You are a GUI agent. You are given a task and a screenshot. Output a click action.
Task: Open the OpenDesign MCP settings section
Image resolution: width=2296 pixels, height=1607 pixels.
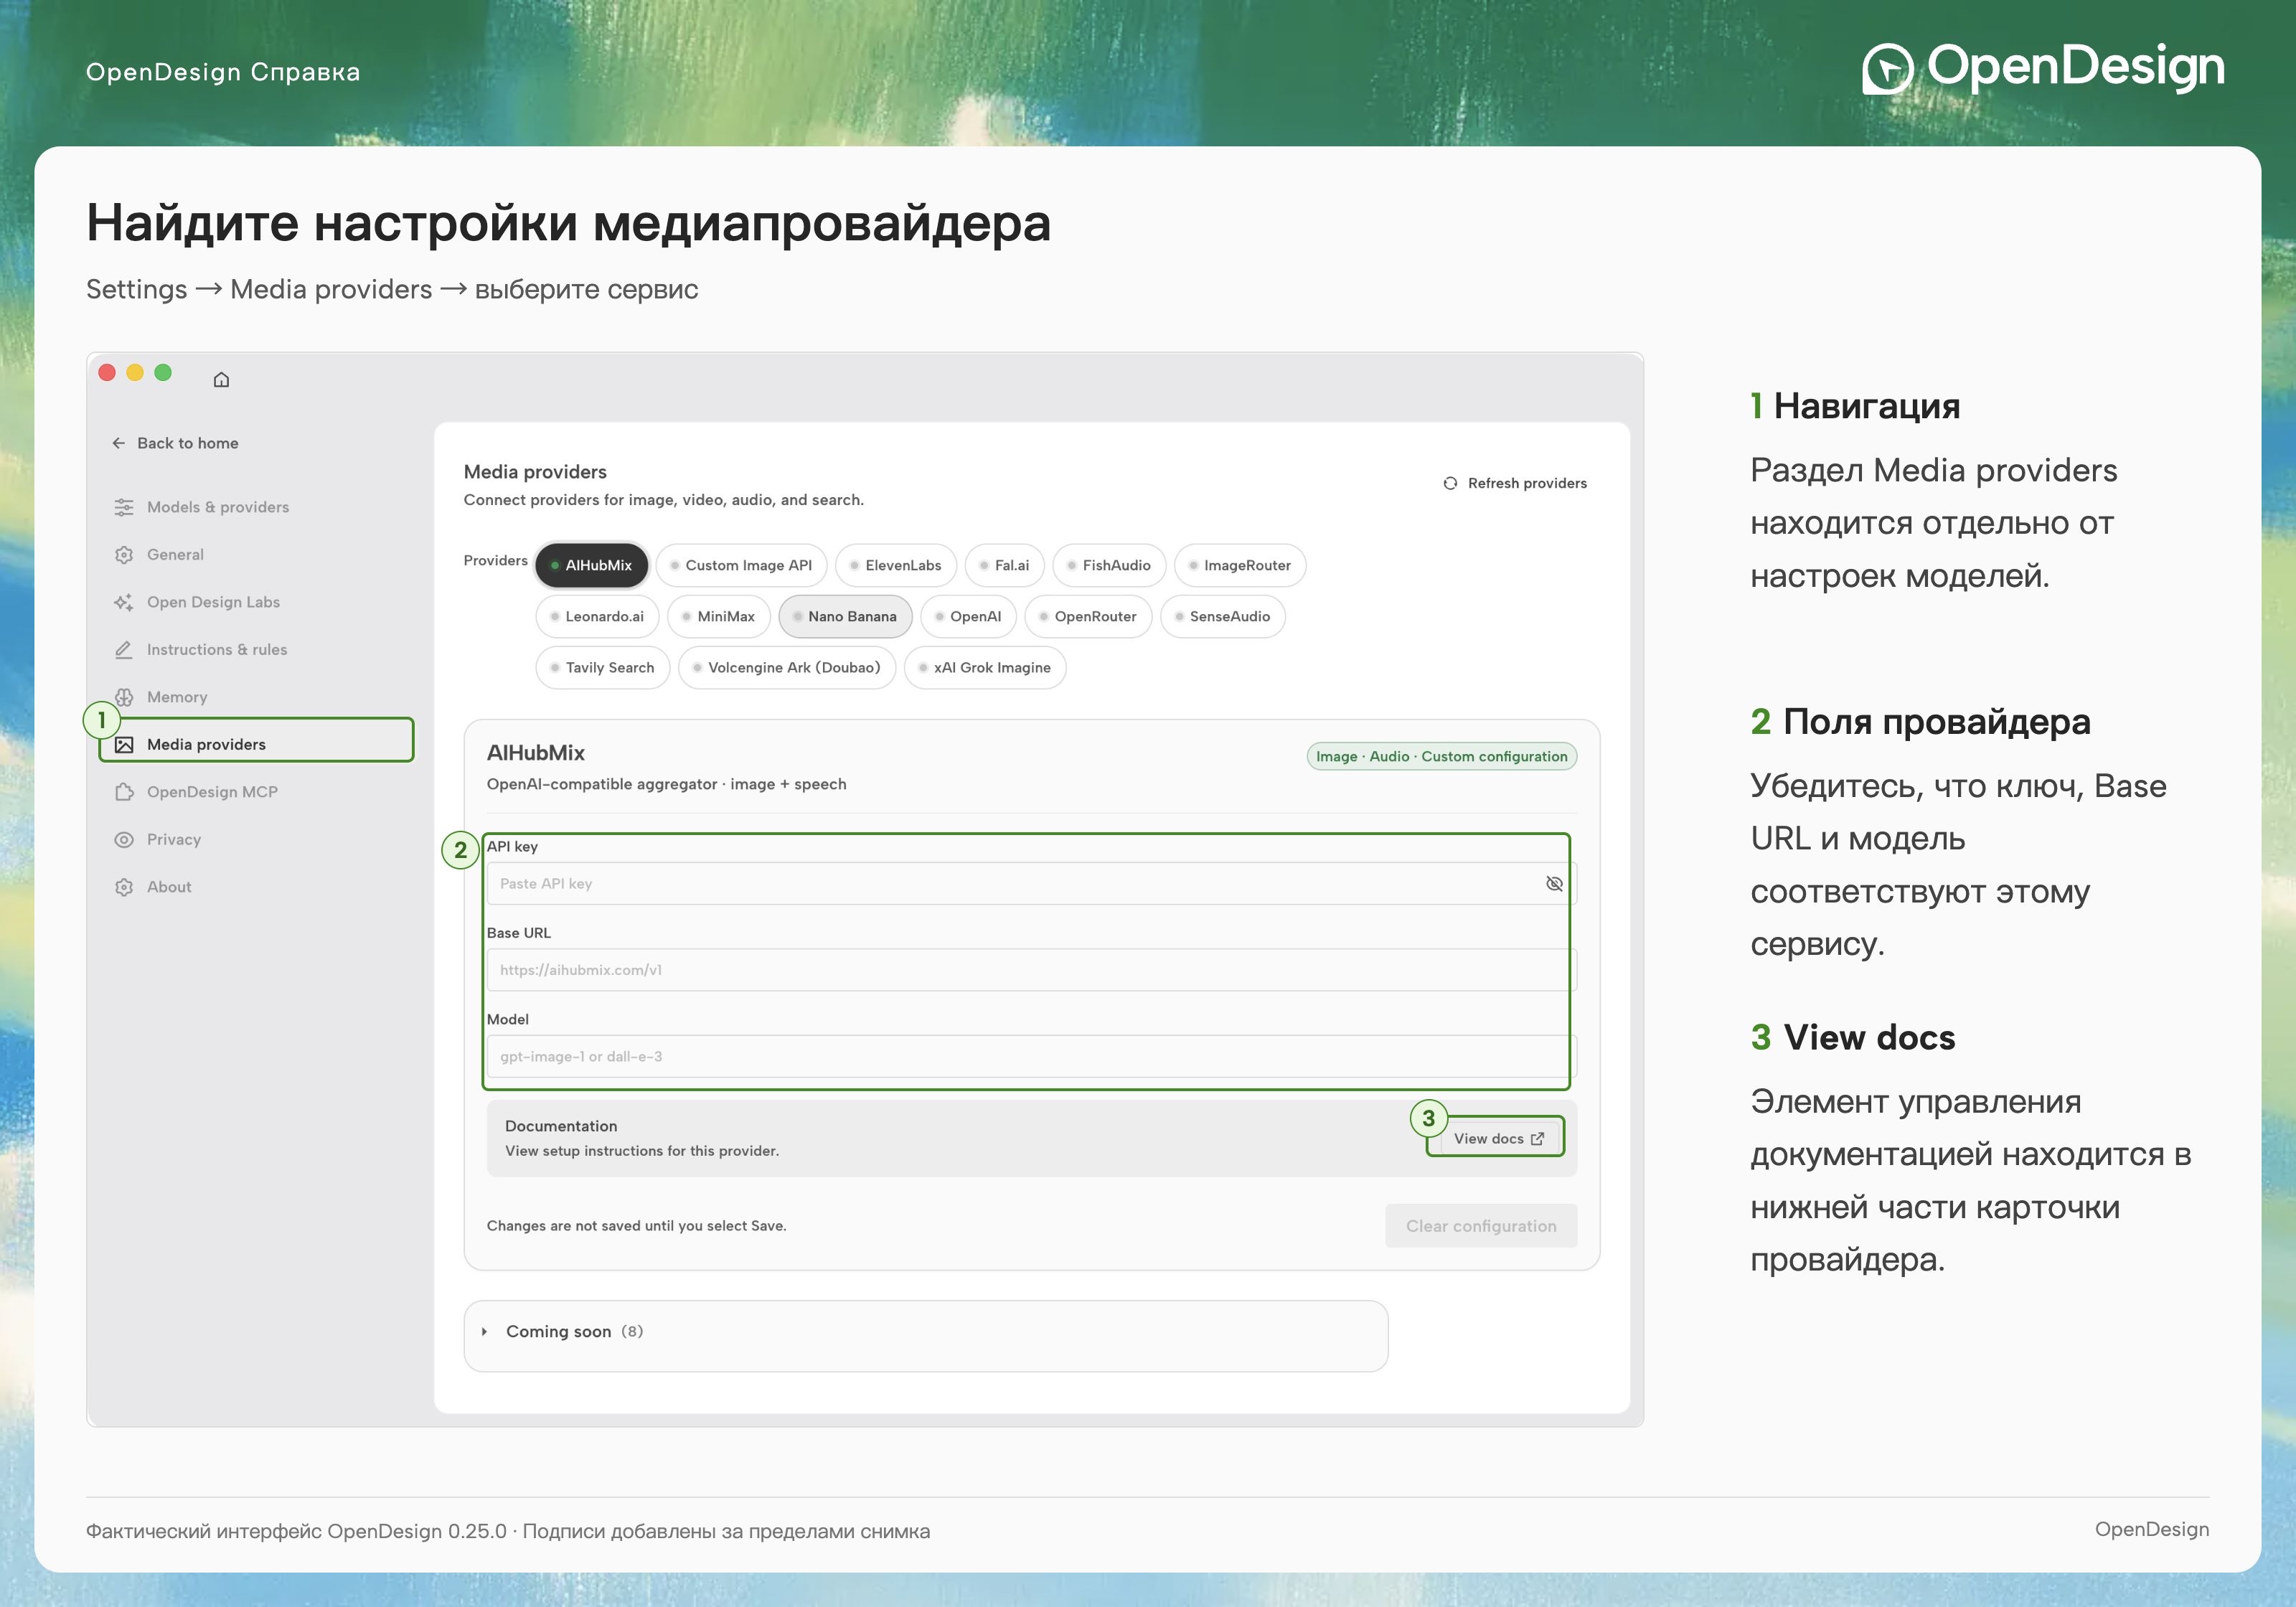[x=256, y=792]
